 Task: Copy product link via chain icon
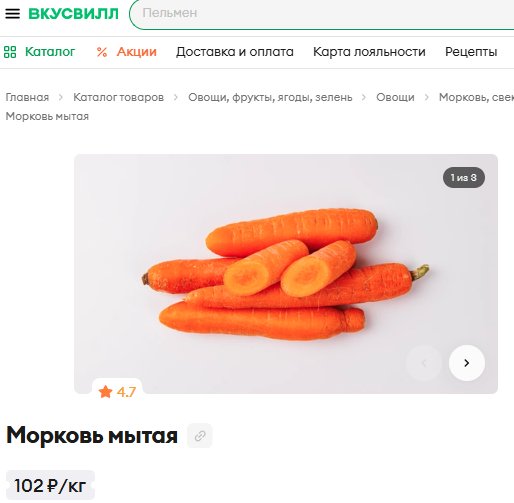click(x=200, y=436)
